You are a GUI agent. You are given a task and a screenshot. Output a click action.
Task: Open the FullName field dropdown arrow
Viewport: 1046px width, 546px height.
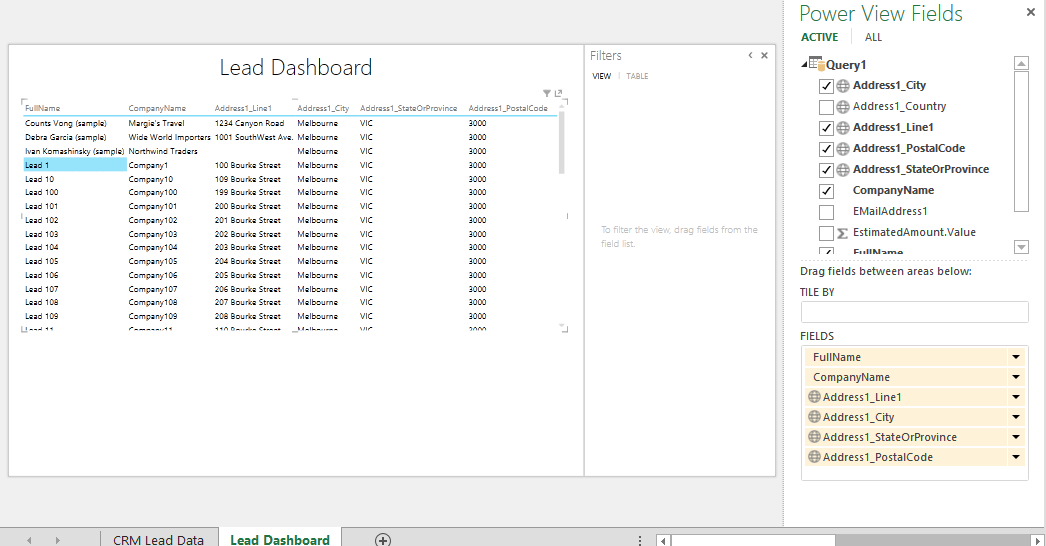coord(1016,357)
